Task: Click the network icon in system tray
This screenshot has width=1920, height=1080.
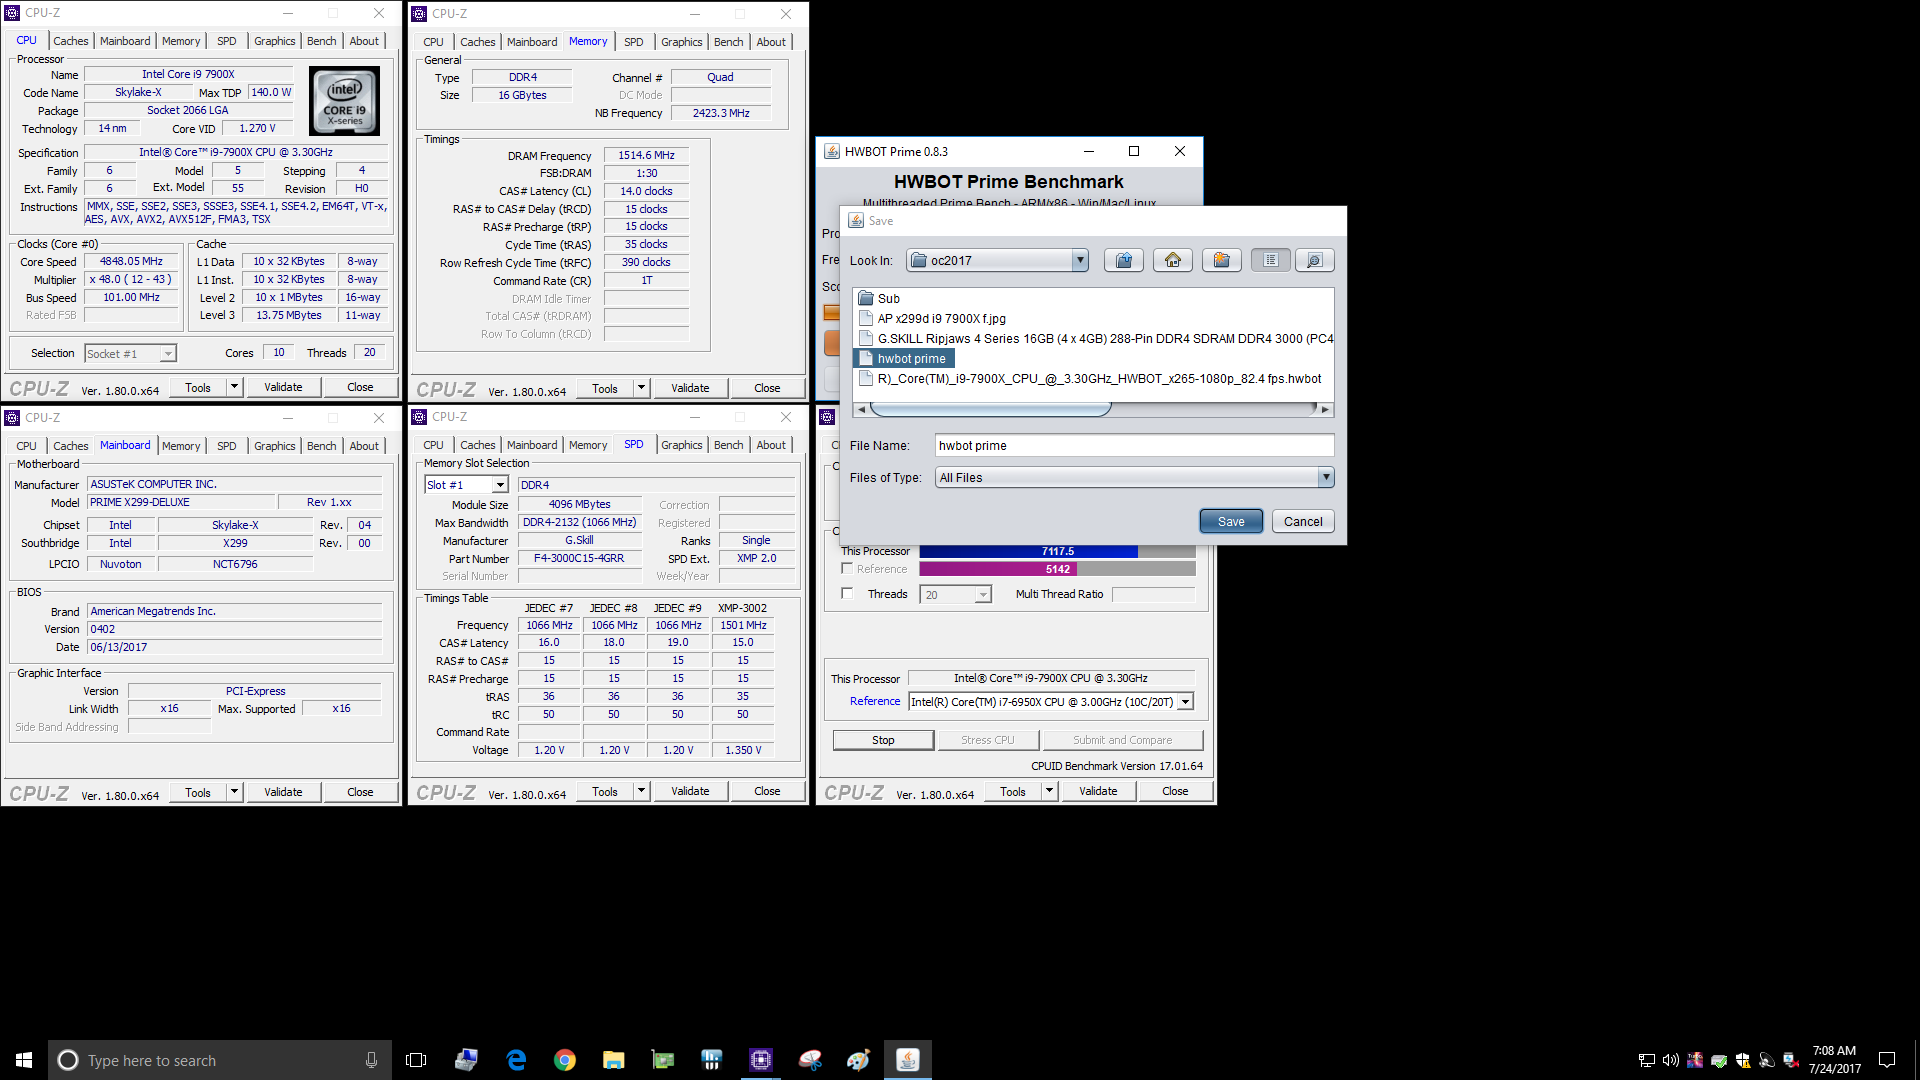Action: (x=1646, y=1060)
